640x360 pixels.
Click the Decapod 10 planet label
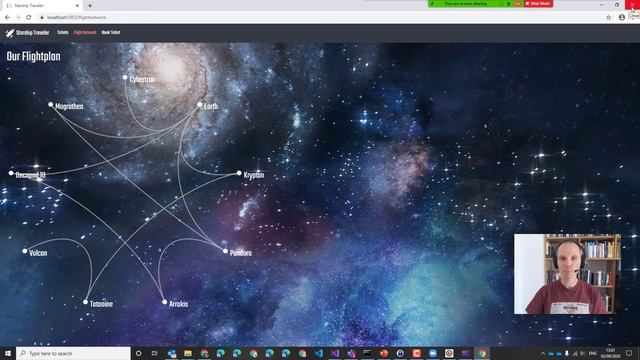point(30,175)
